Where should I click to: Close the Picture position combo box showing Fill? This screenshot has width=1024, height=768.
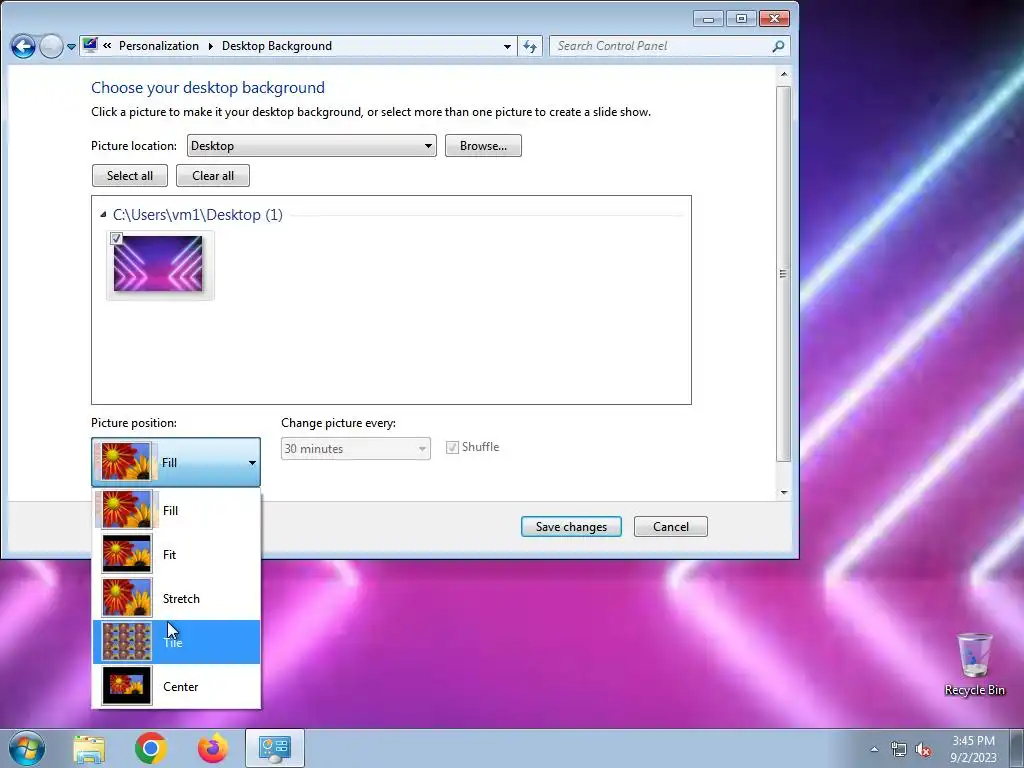176,462
